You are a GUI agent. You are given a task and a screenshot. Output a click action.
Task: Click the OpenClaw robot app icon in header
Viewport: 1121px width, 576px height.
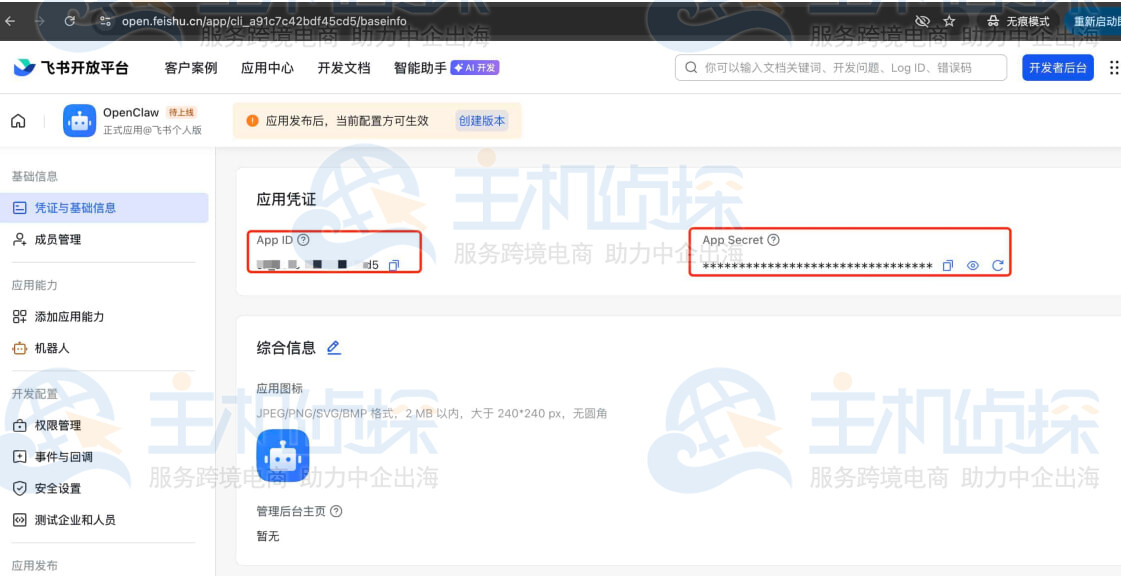click(x=79, y=121)
